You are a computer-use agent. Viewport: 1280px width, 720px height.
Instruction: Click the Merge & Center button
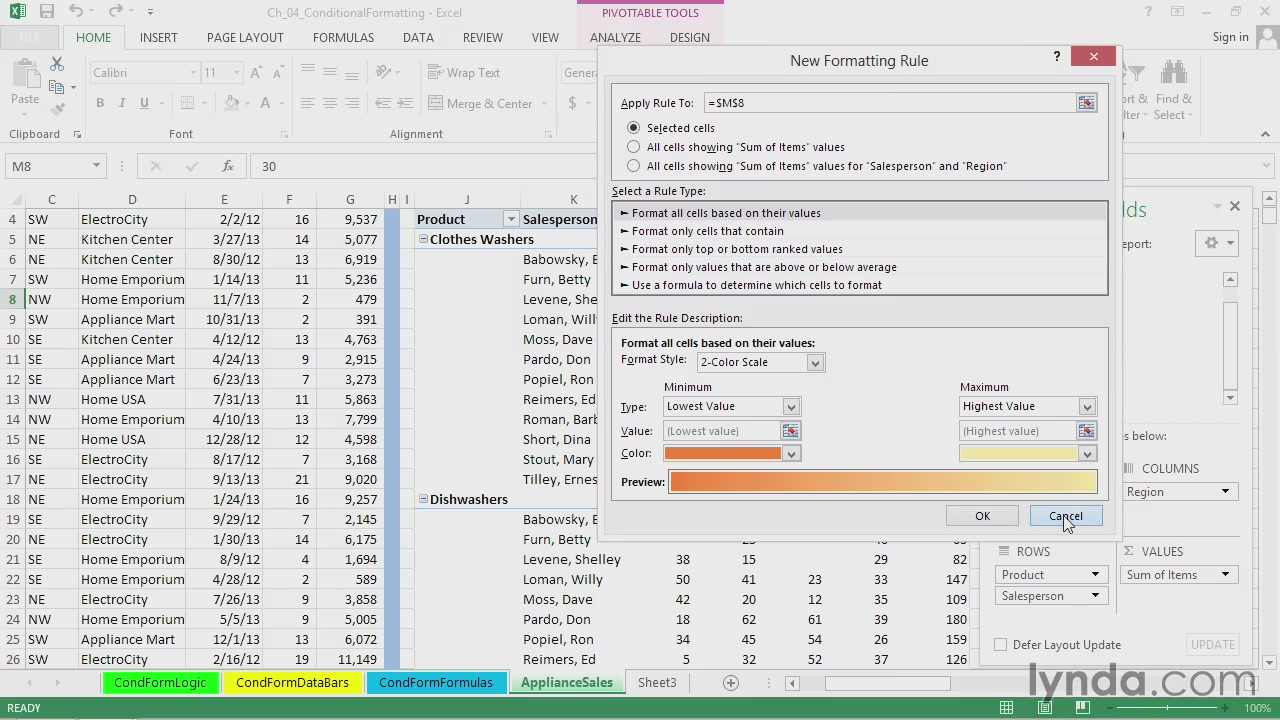point(480,103)
